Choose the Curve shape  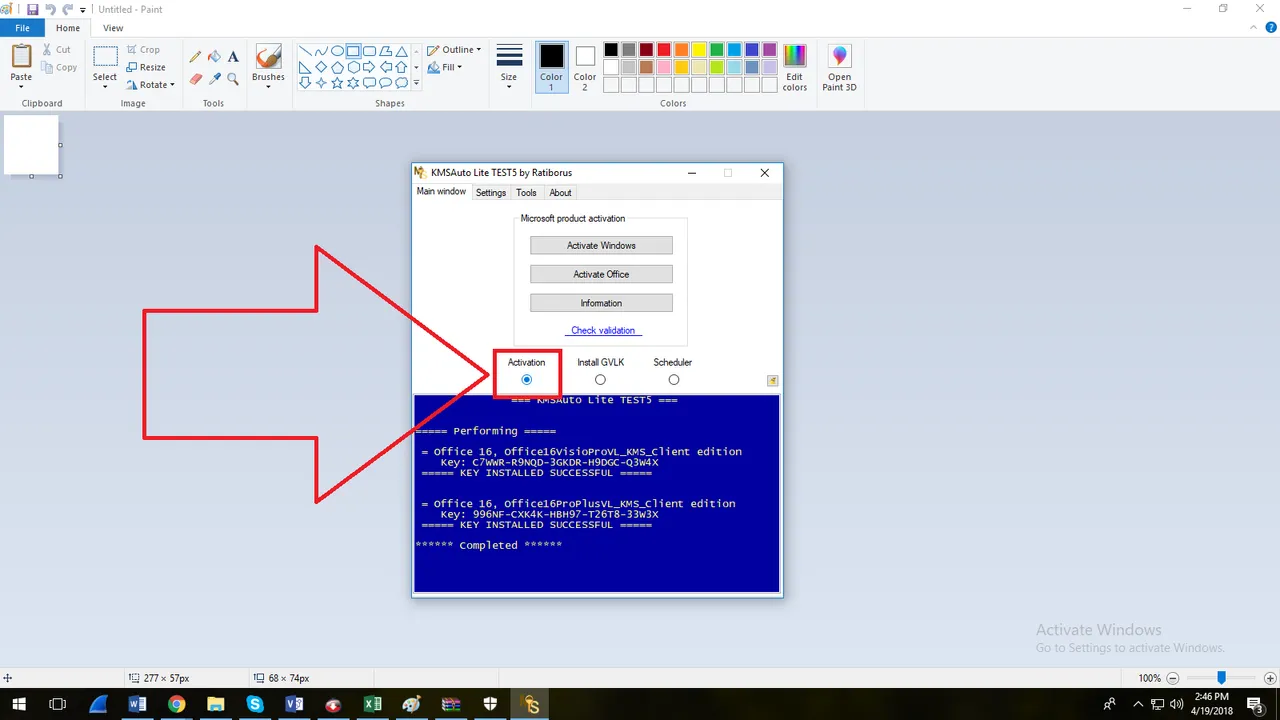click(x=321, y=51)
